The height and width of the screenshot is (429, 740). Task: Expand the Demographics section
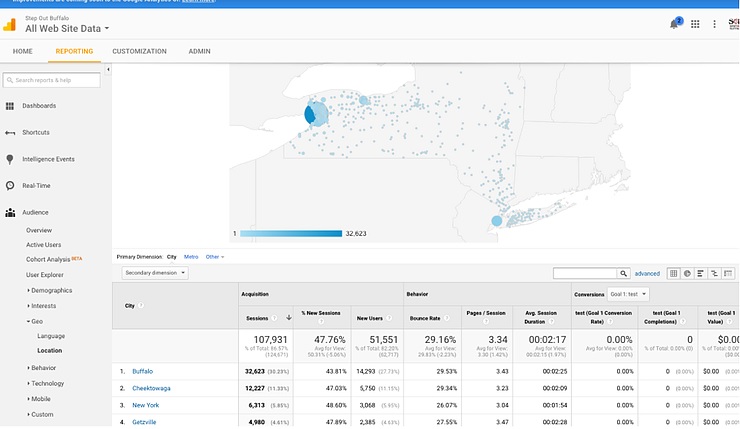pyautogui.click(x=50, y=290)
